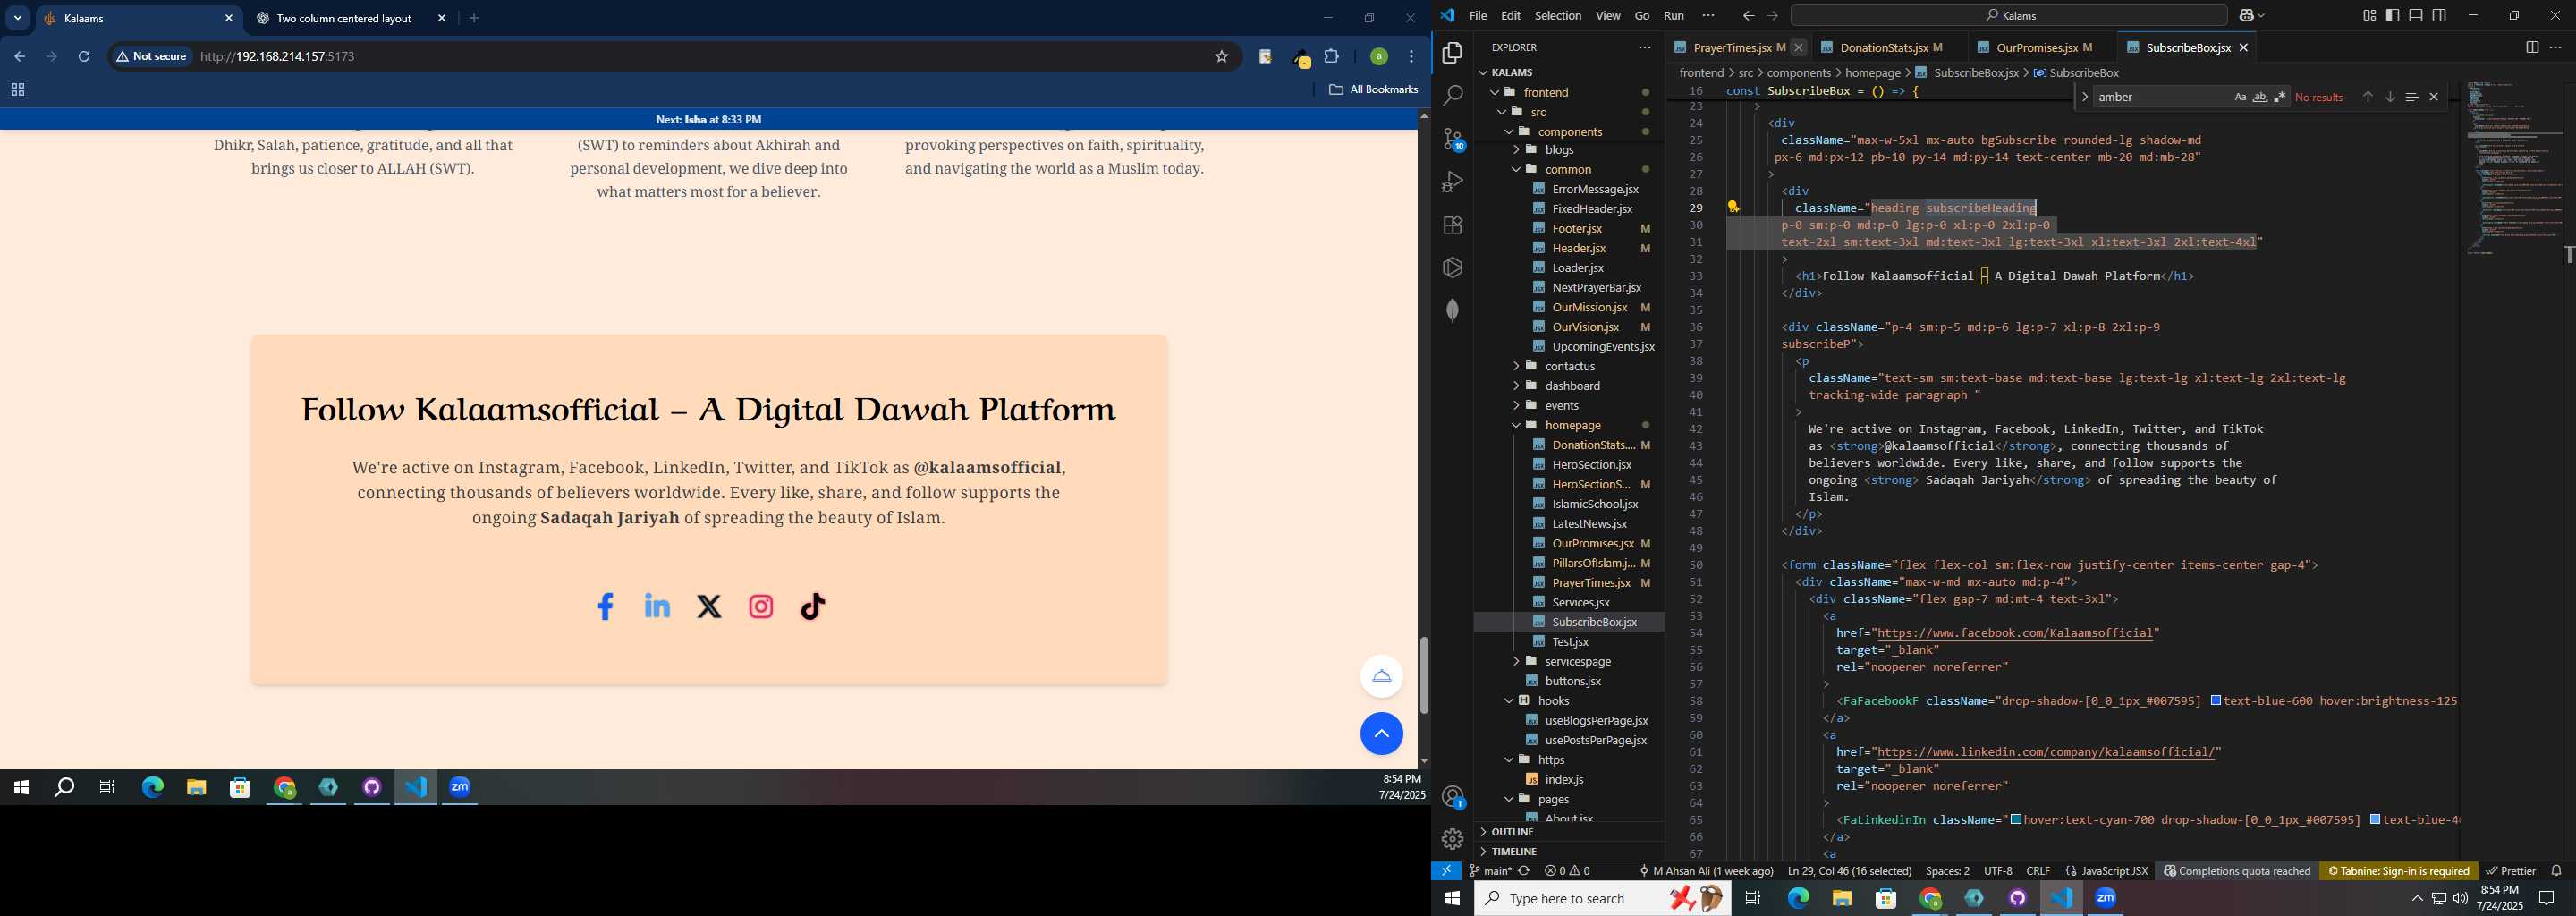The image size is (2576, 916).
Task: Open the facebook.com/Kalaamsofficial link in code
Action: pos(2014,633)
